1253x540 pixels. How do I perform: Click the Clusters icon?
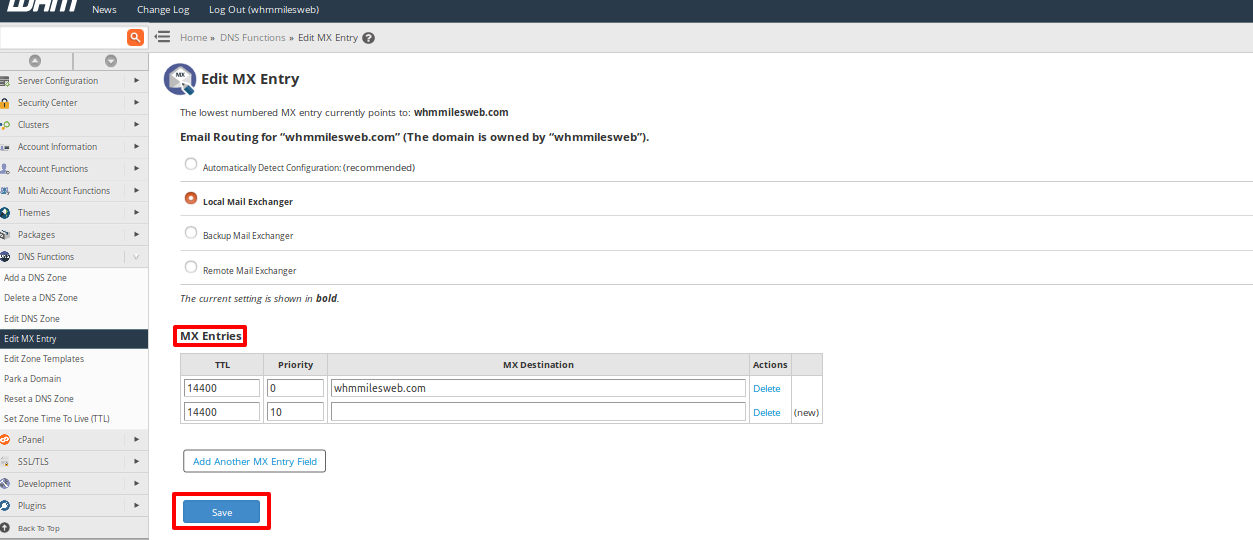(x=6, y=125)
